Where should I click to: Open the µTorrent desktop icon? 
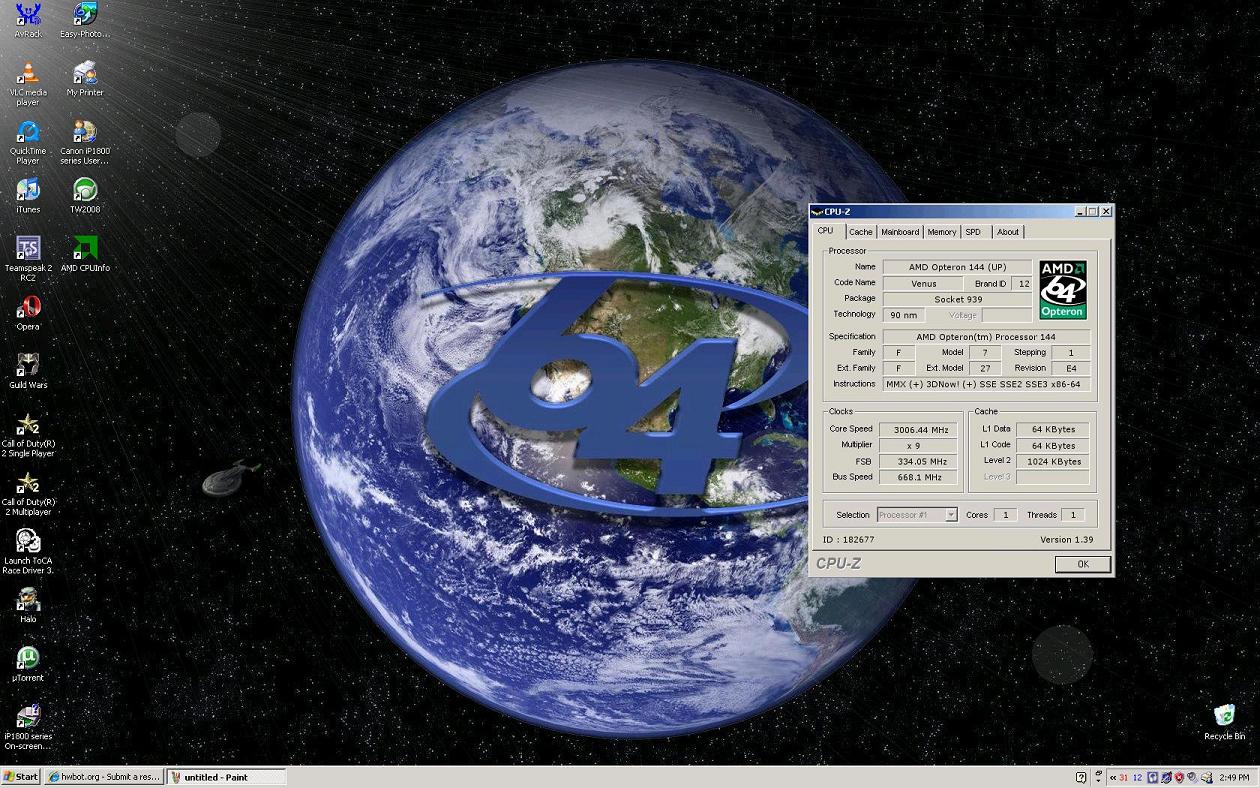pos(28,664)
